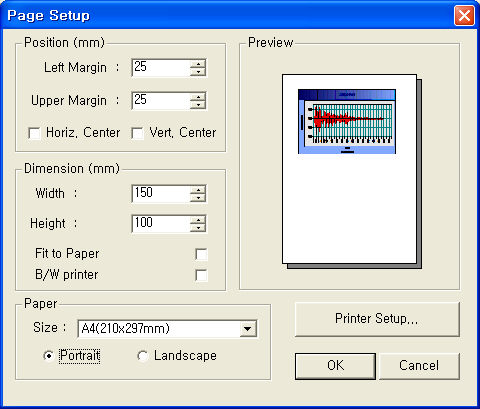Select Portrait orientation

[x=49, y=356]
